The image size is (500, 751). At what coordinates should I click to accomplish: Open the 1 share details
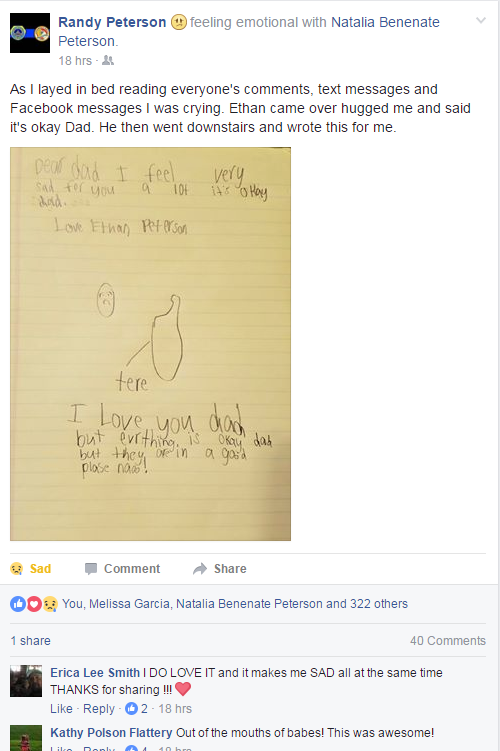pyautogui.click(x=31, y=641)
